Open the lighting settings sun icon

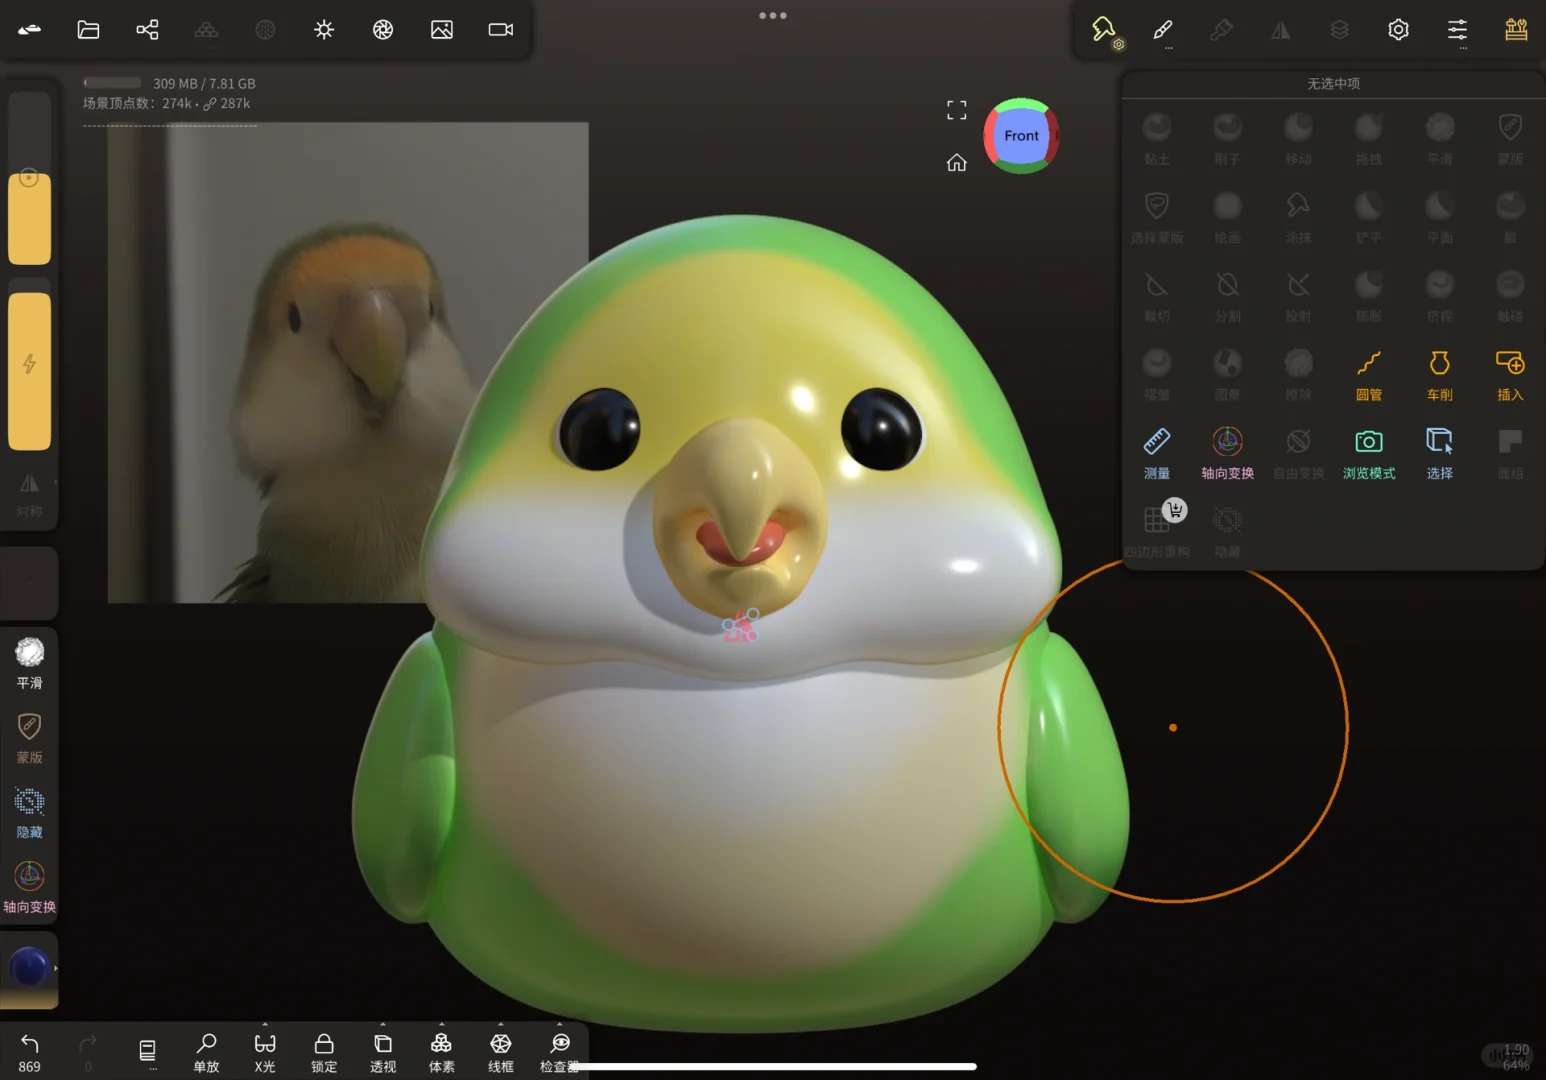[324, 29]
